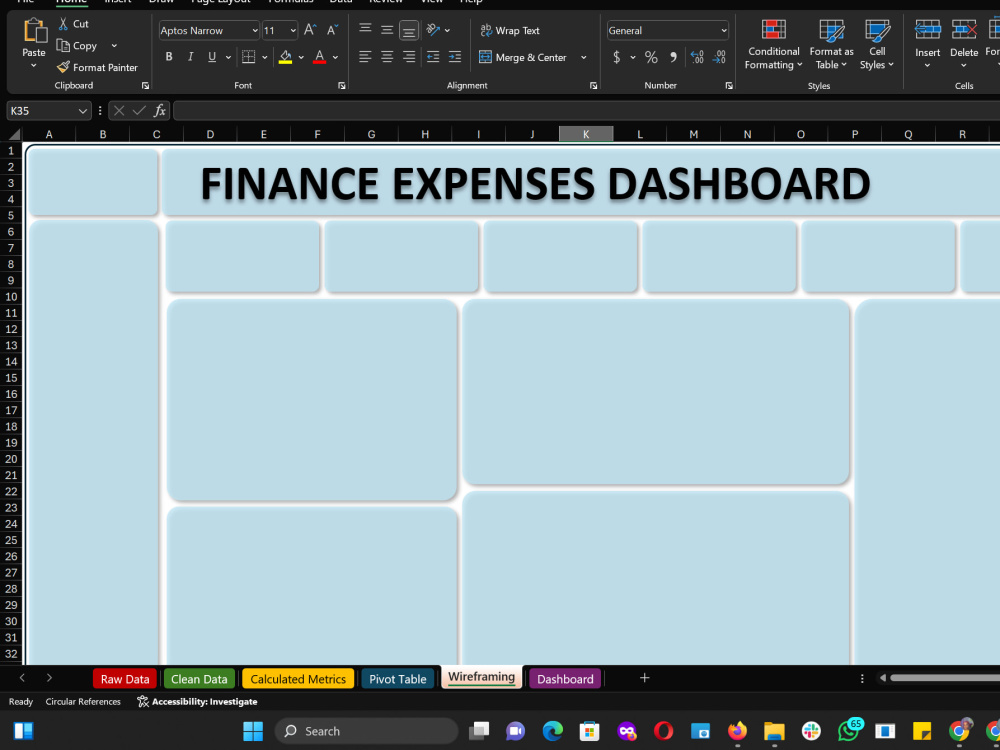Select all cells with corner triangle
1000x750 pixels.
(13, 134)
